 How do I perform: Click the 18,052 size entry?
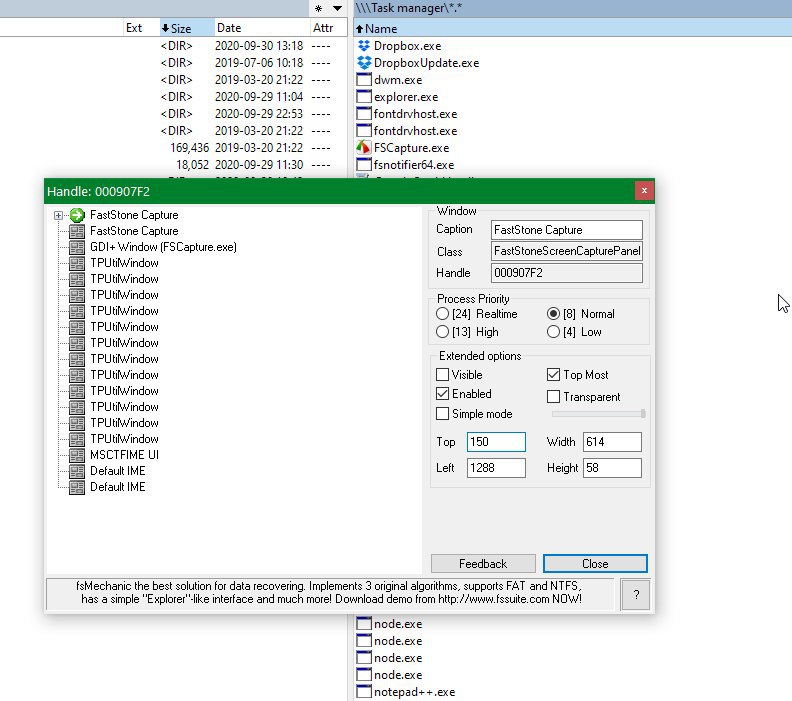pos(192,165)
